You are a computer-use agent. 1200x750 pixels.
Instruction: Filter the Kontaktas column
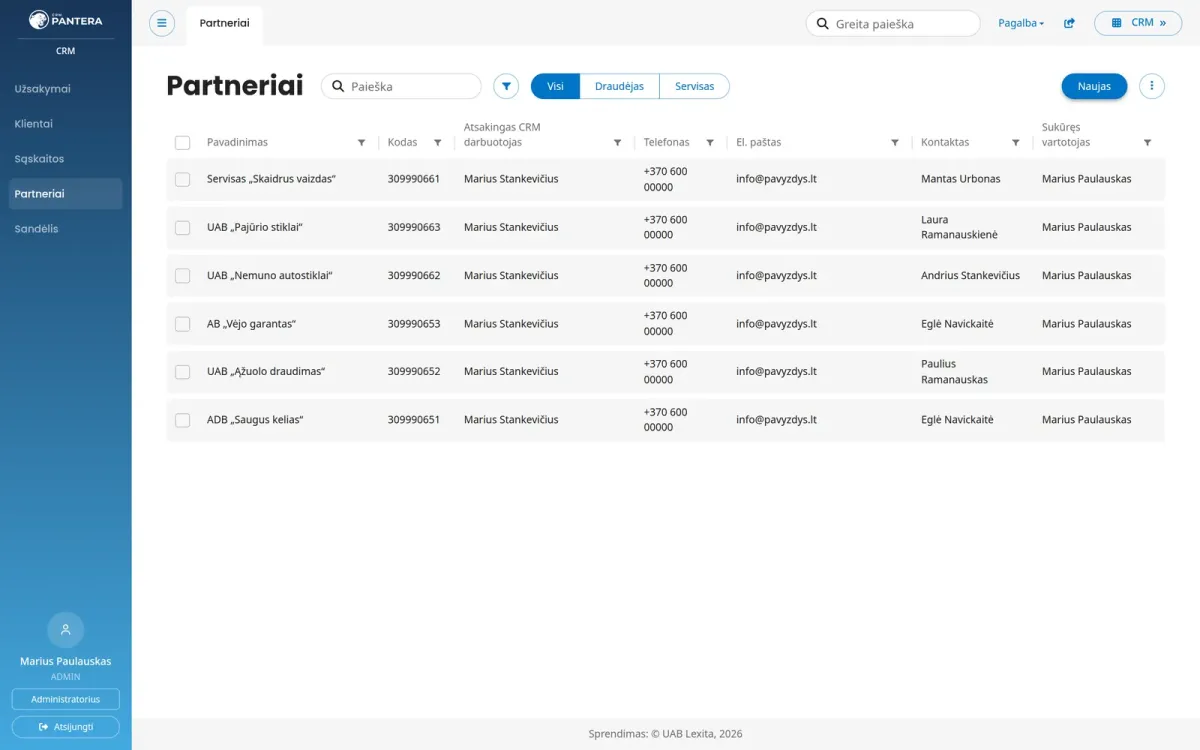[x=1015, y=143]
